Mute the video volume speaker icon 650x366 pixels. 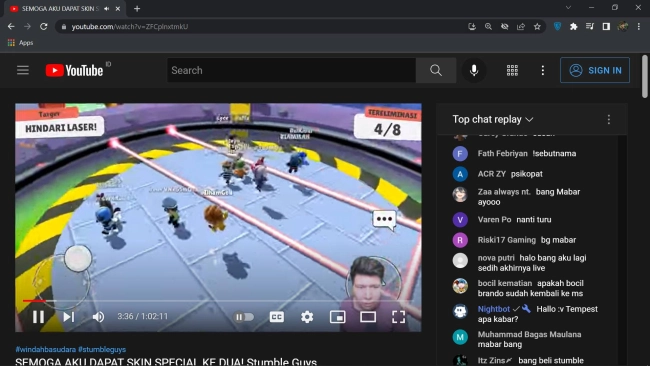pyautogui.click(x=98, y=317)
